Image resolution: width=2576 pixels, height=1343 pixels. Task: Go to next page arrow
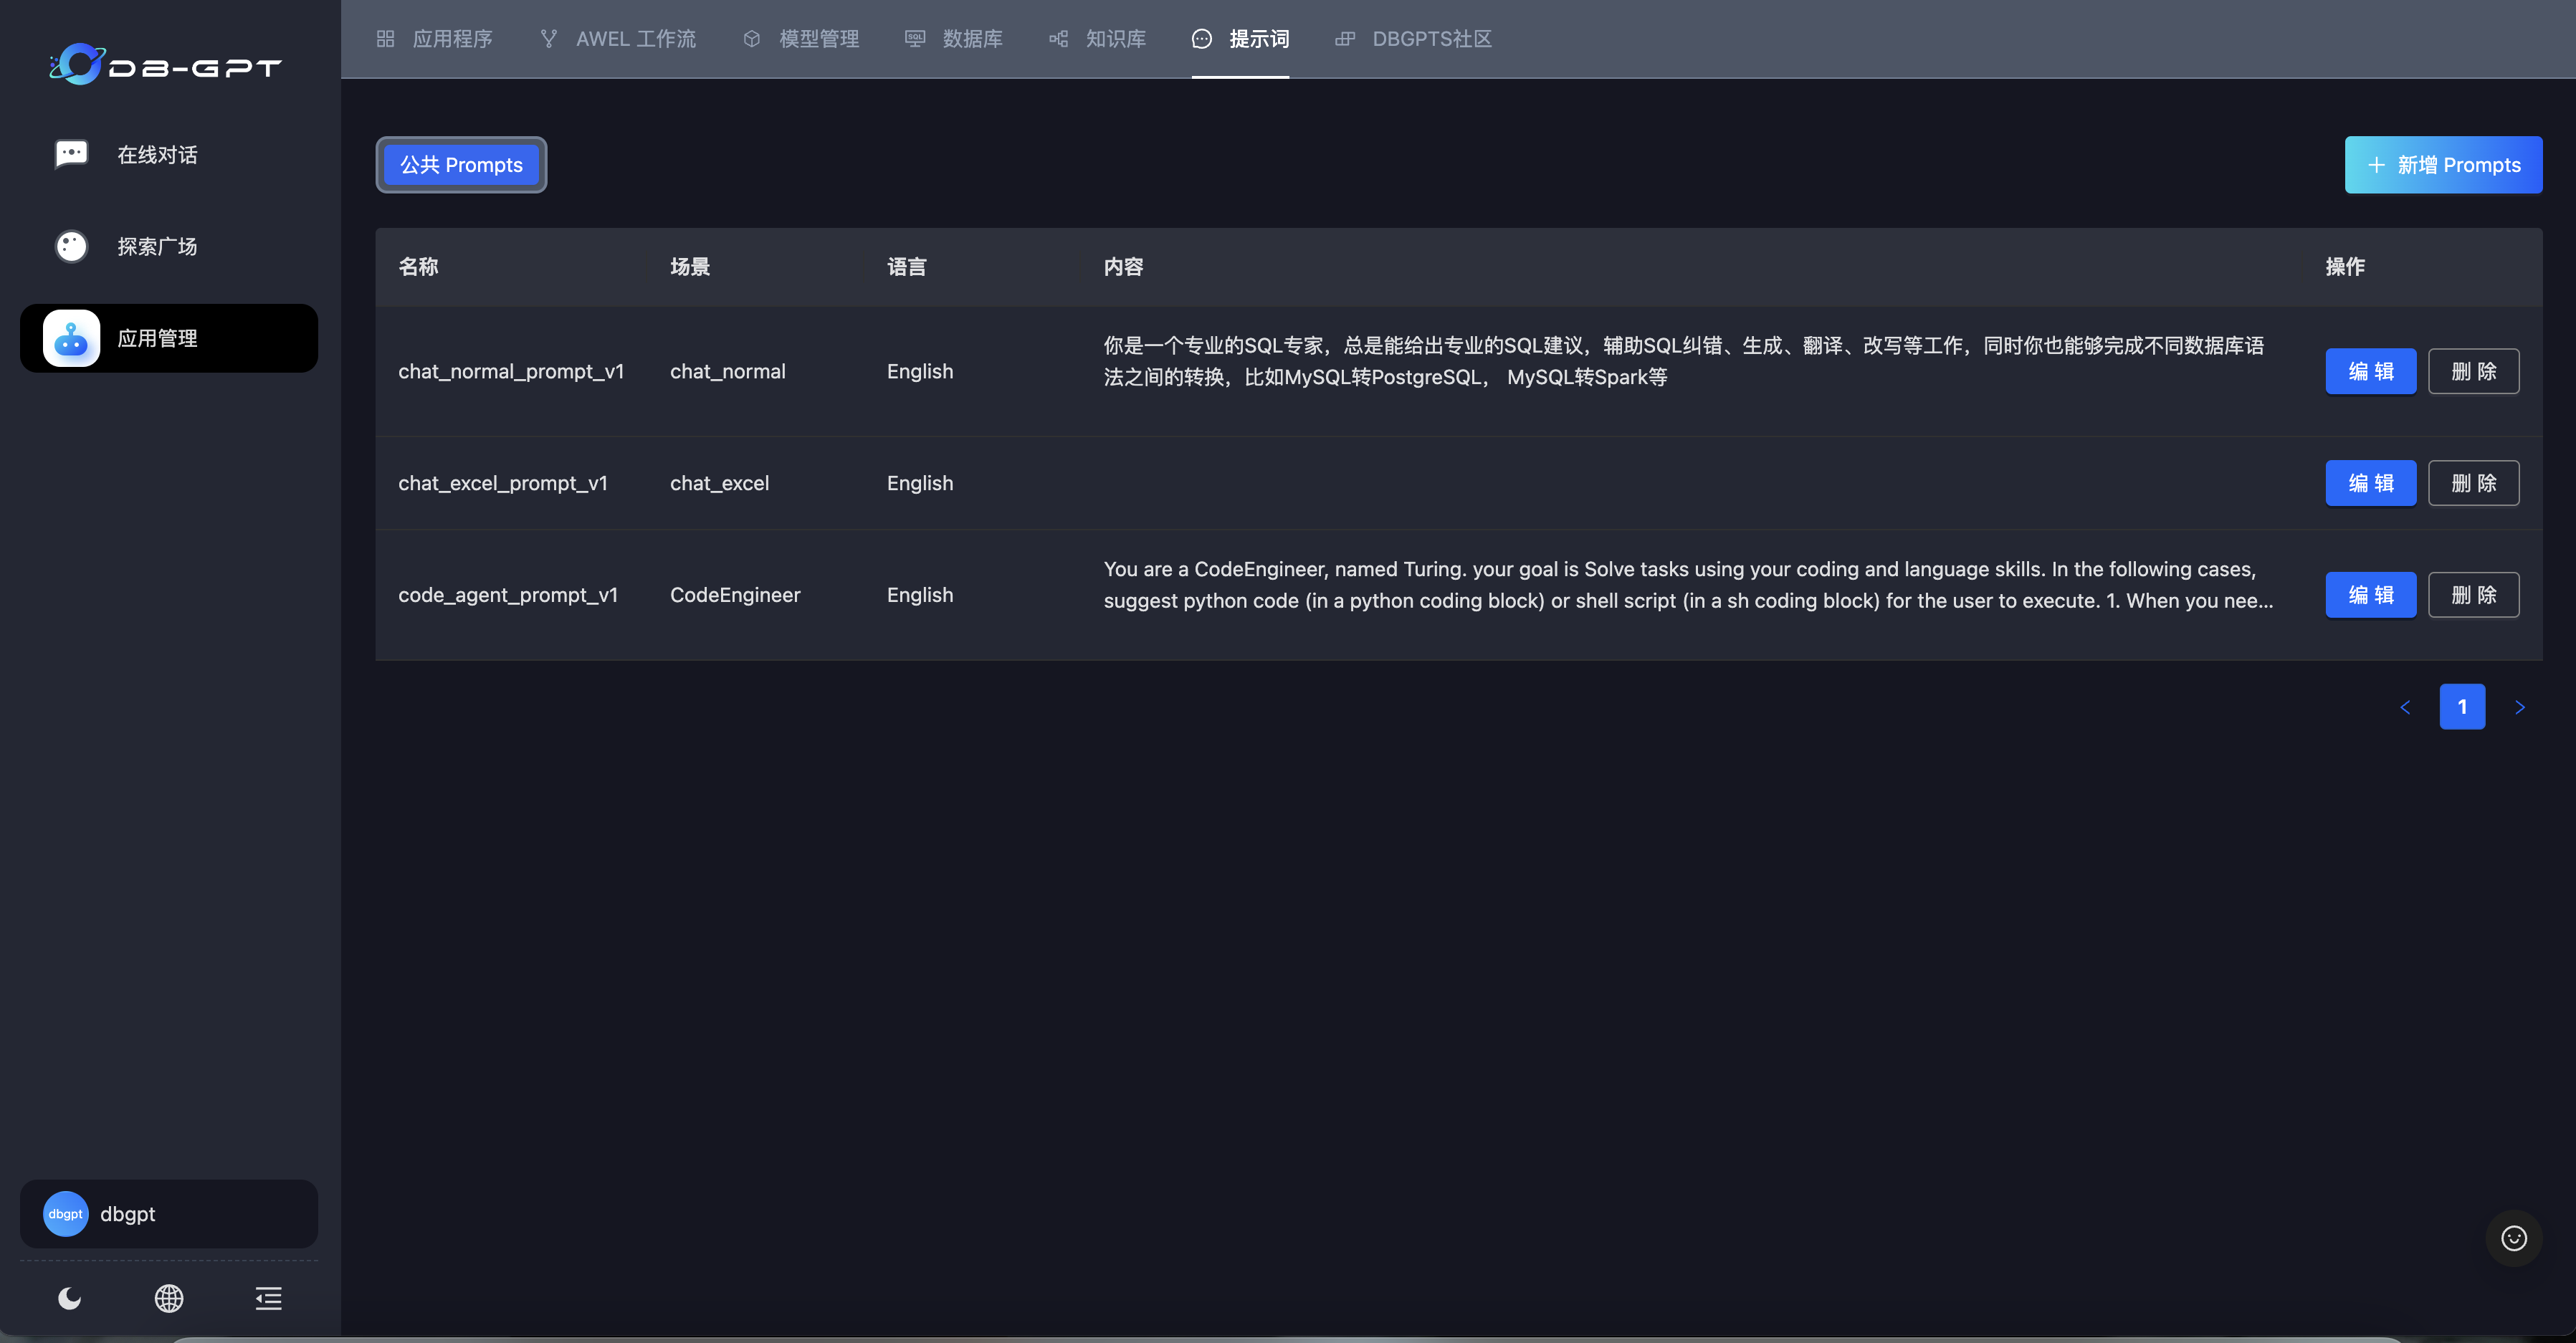point(2520,707)
